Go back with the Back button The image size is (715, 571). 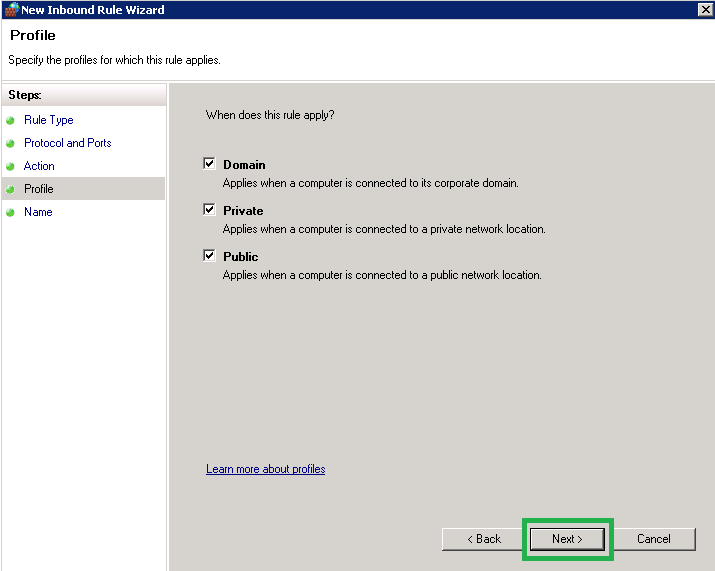[x=483, y=539]
